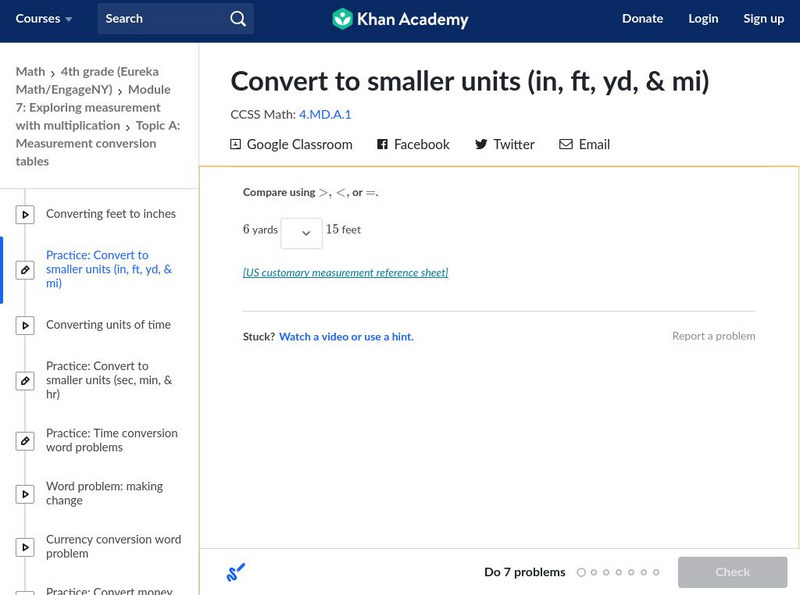Screen dimensions: 800x595
Task: Click the Login menu item
Action: tap(703, 19)
